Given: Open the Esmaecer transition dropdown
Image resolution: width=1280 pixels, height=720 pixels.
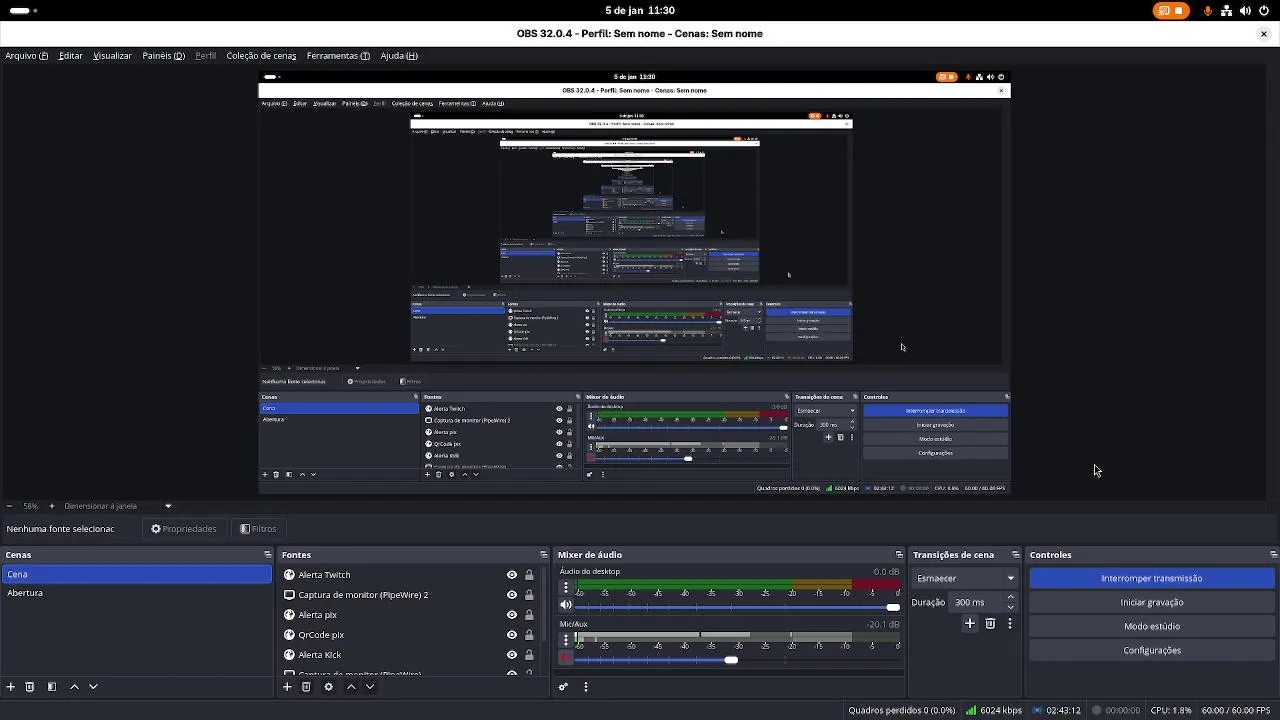Looking at the screenshot, I should click(x=965, y=578).
